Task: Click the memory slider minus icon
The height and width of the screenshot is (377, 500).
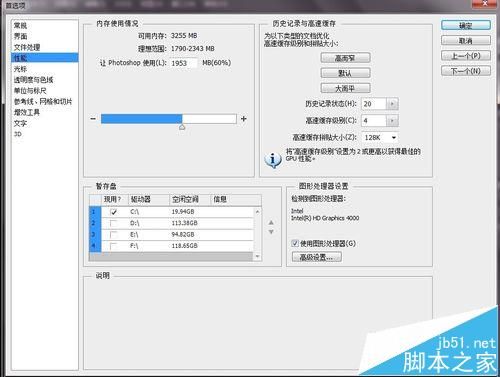Action: pyautogui.click(x=93, y=118)
